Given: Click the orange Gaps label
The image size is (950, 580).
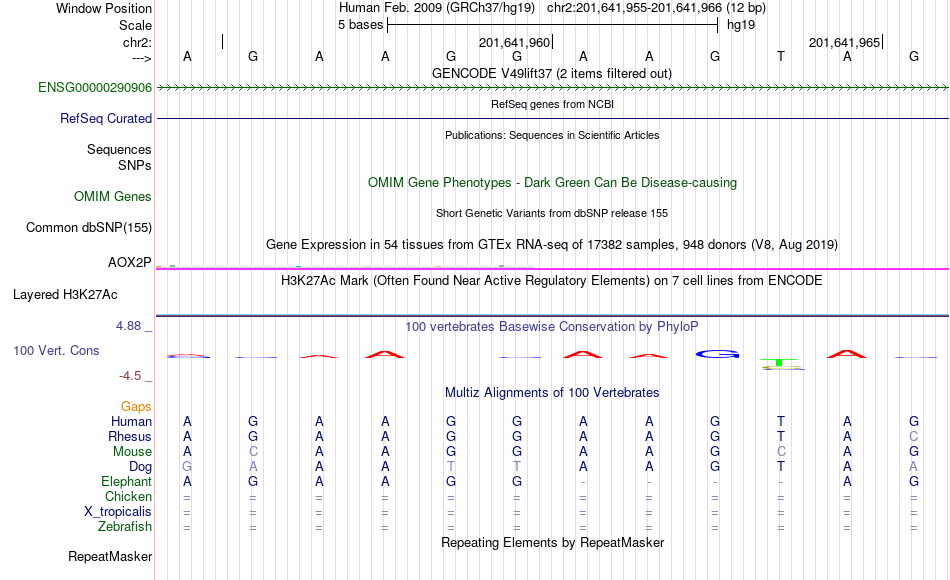Looking at the screenshot, I should point(136,407).
